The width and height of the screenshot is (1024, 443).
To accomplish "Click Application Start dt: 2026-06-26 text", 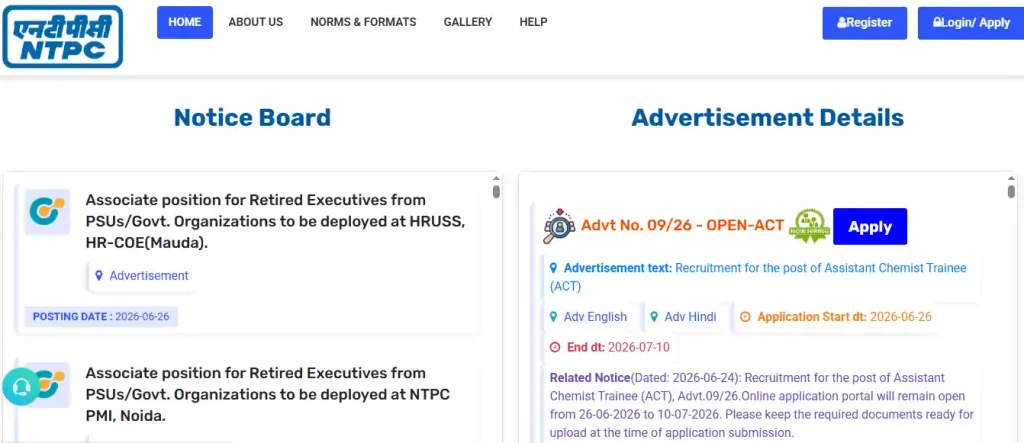I will [844, 317].
